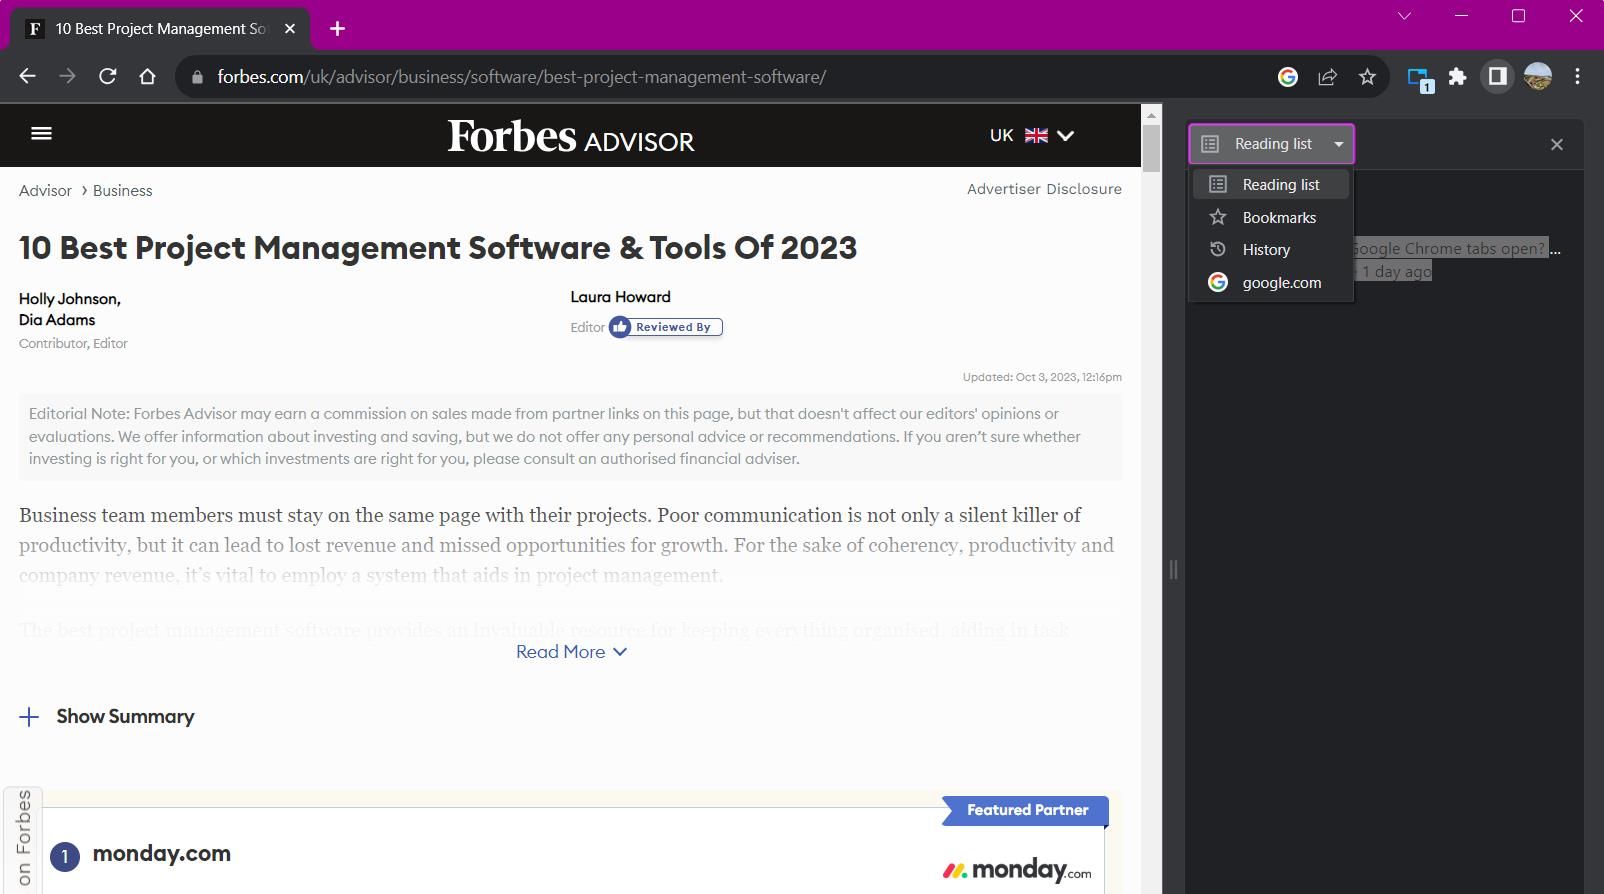Click the share page icon

click(x=1327, y=77)
